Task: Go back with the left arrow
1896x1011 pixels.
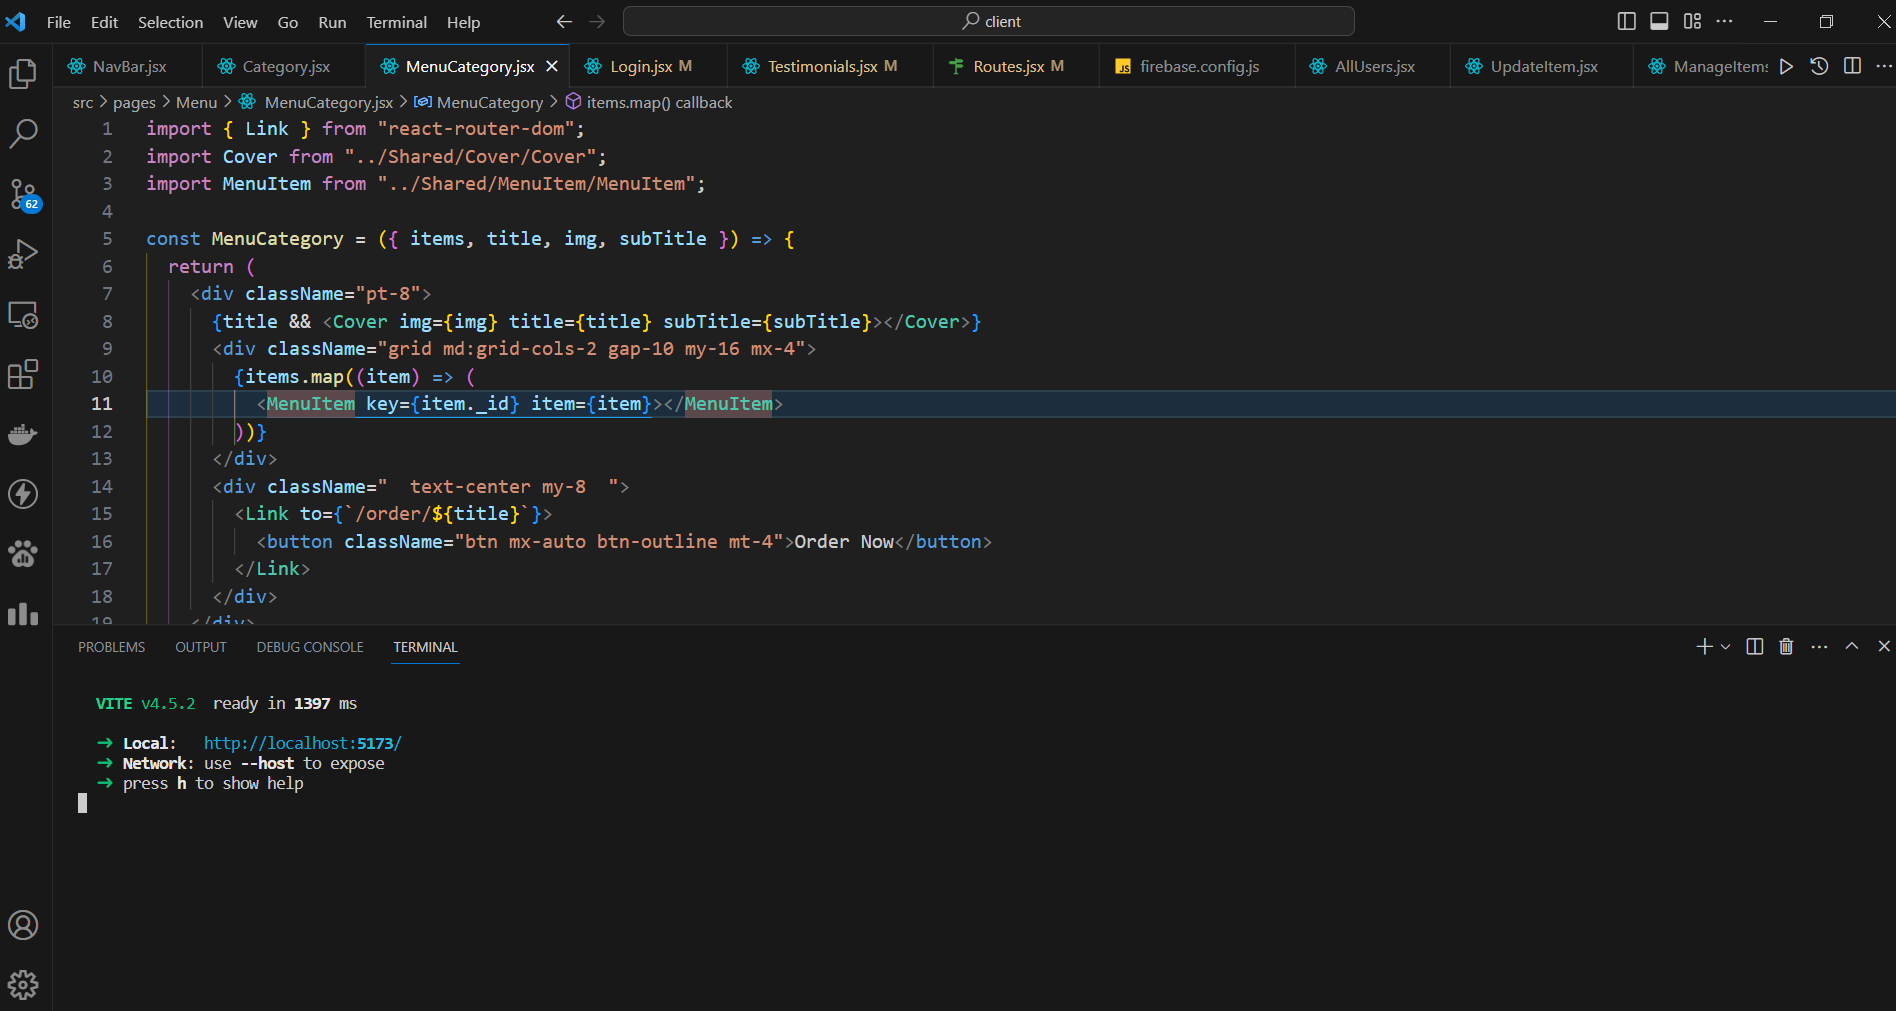Action: click(564, 21)
